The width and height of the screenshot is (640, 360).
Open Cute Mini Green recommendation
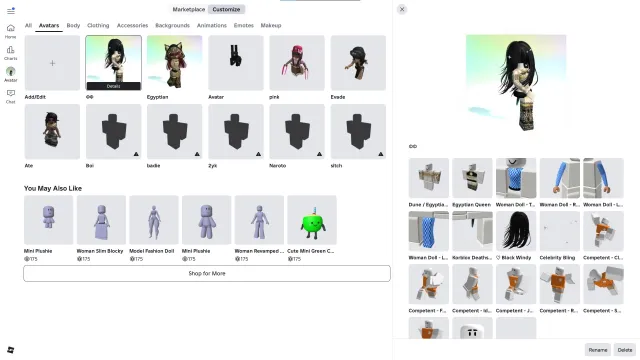click(312, 220)
